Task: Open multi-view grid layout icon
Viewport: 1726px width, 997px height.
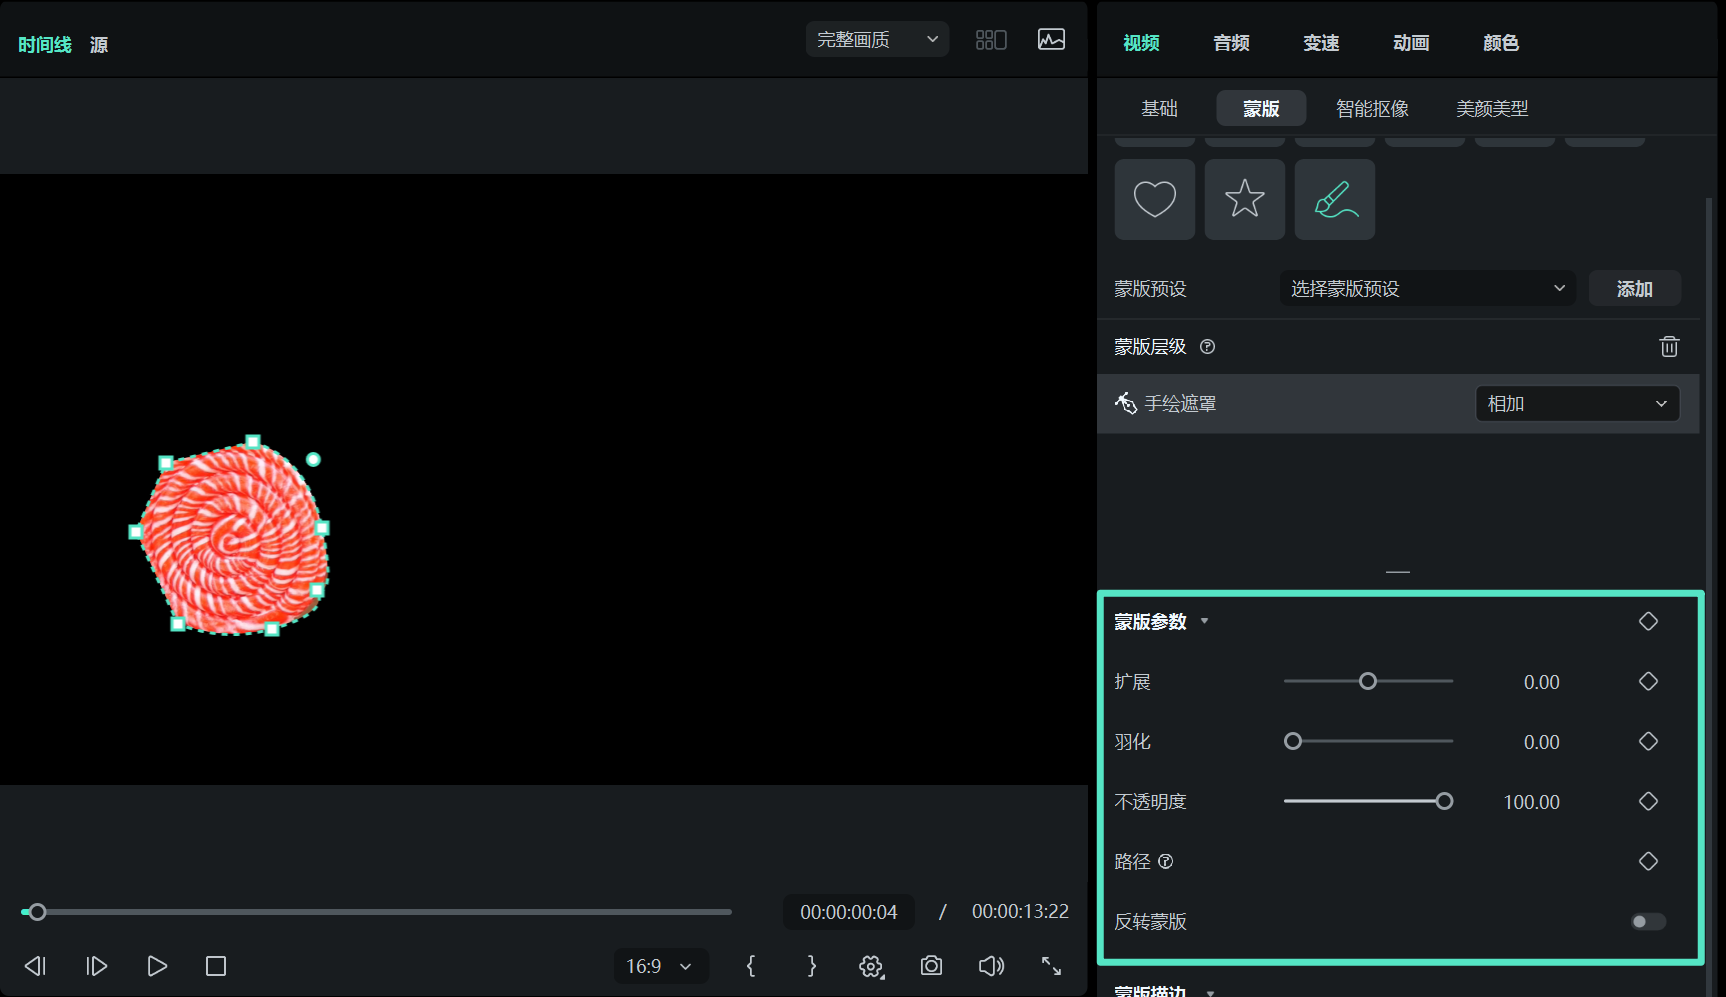Action: click(x=991, y=40)
